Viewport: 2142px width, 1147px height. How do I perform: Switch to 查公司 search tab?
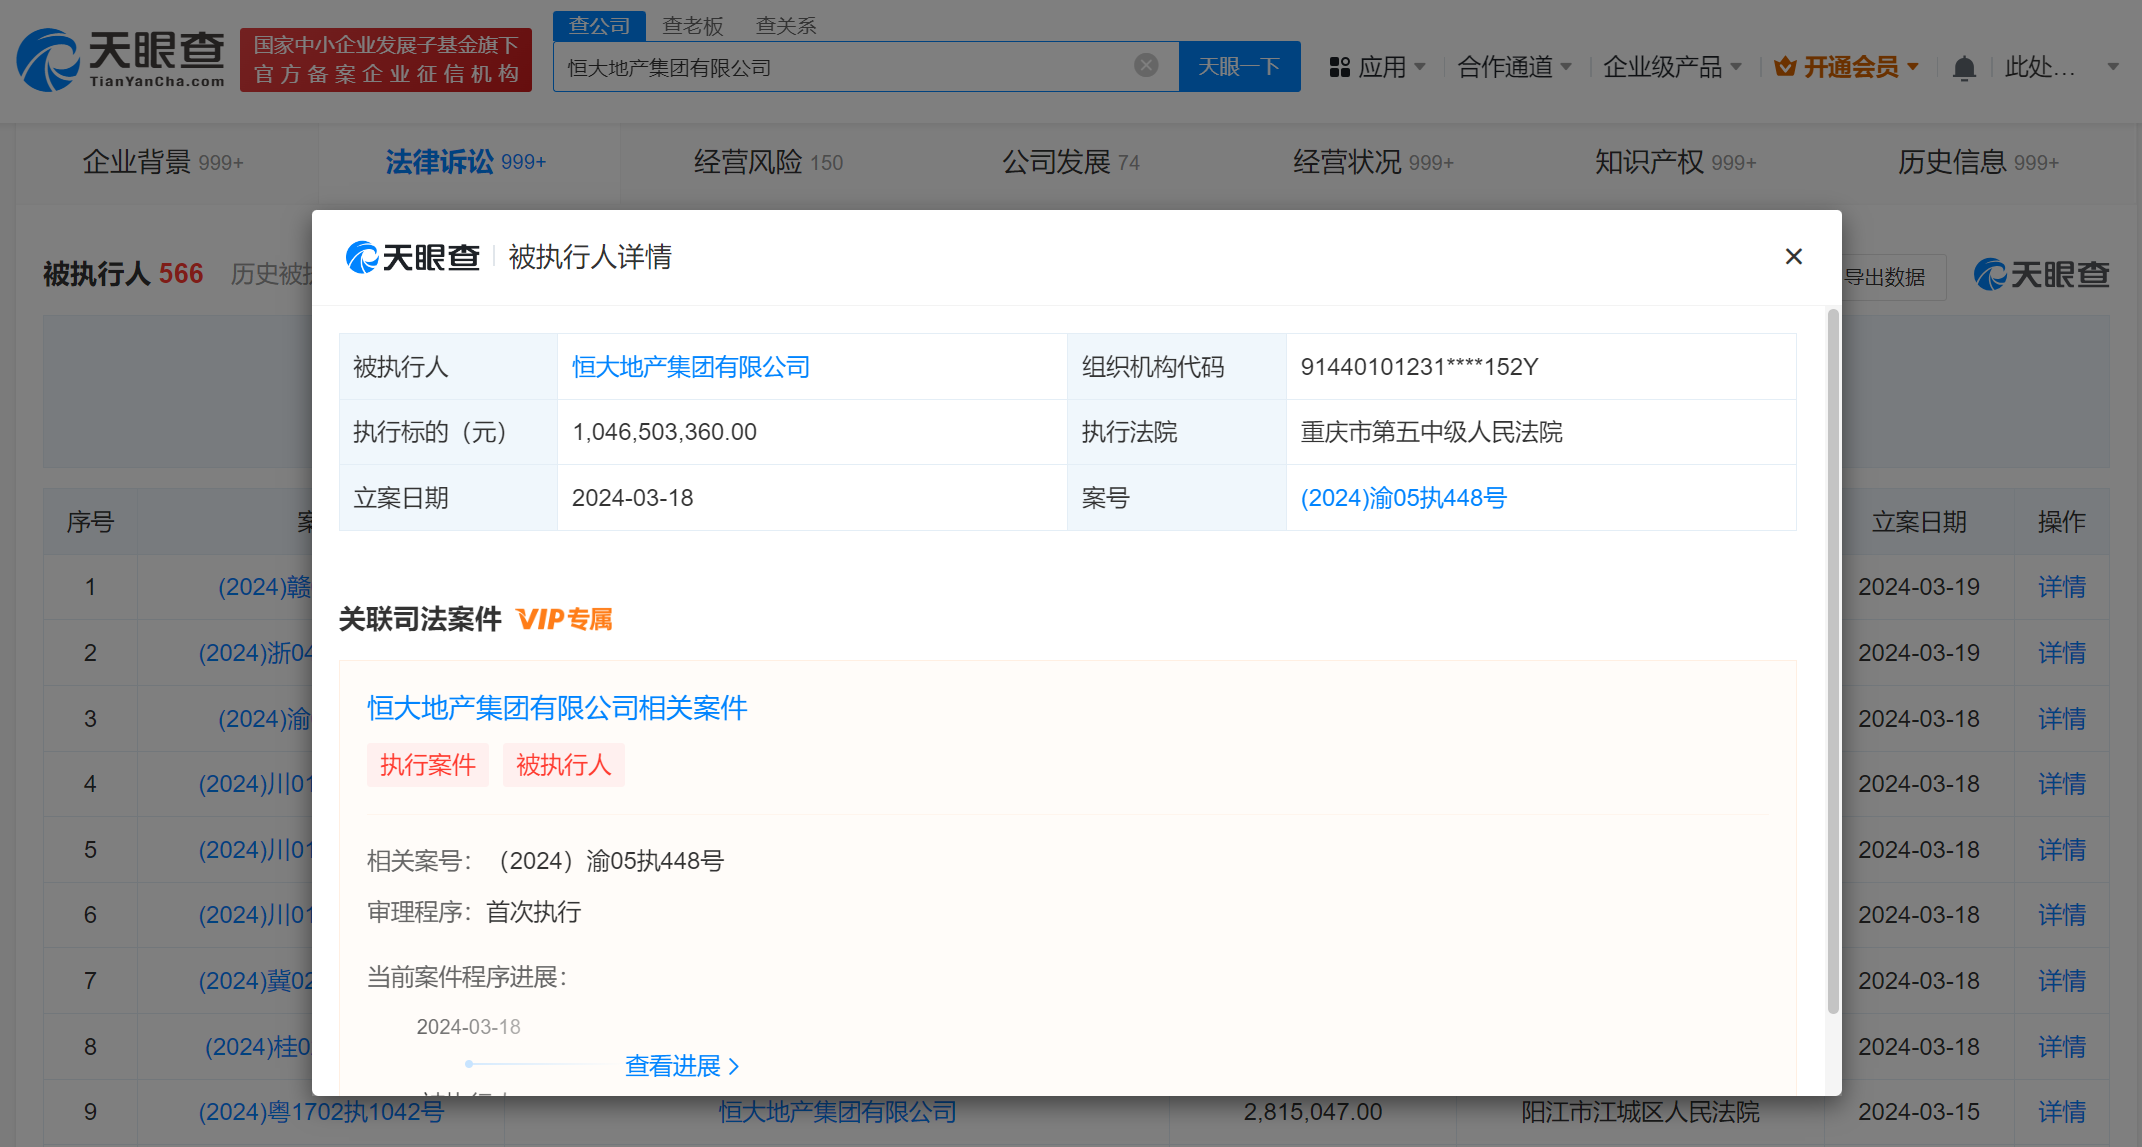tap(599, 26)
